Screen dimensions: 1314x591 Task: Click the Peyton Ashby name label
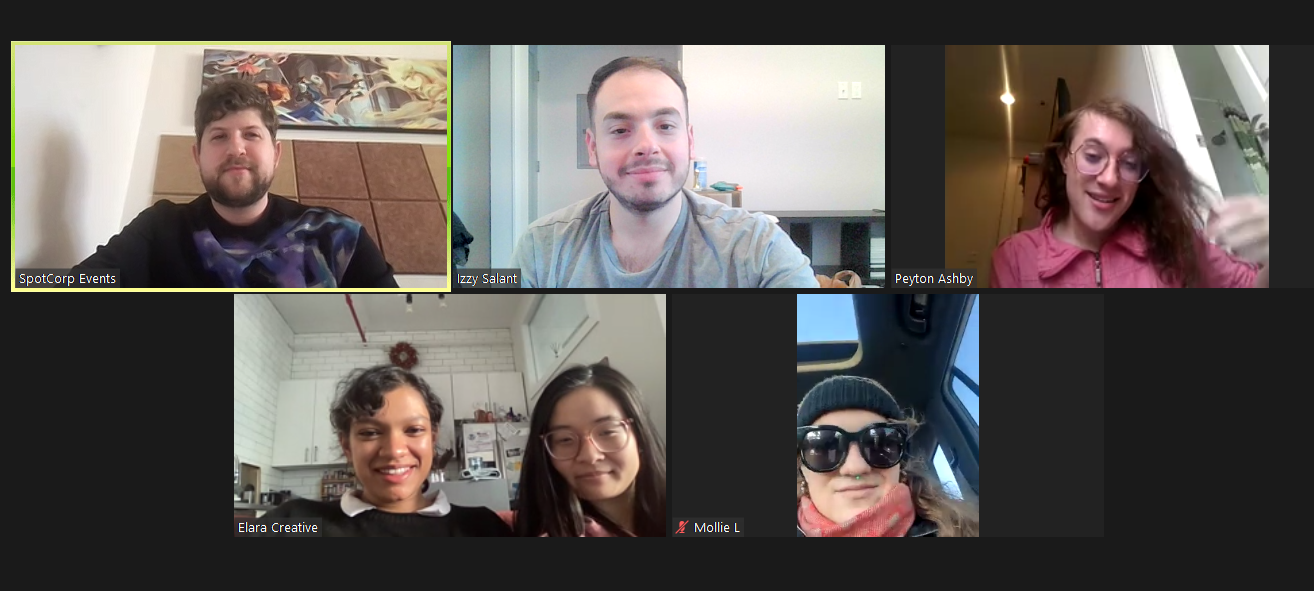pos(934,279)
